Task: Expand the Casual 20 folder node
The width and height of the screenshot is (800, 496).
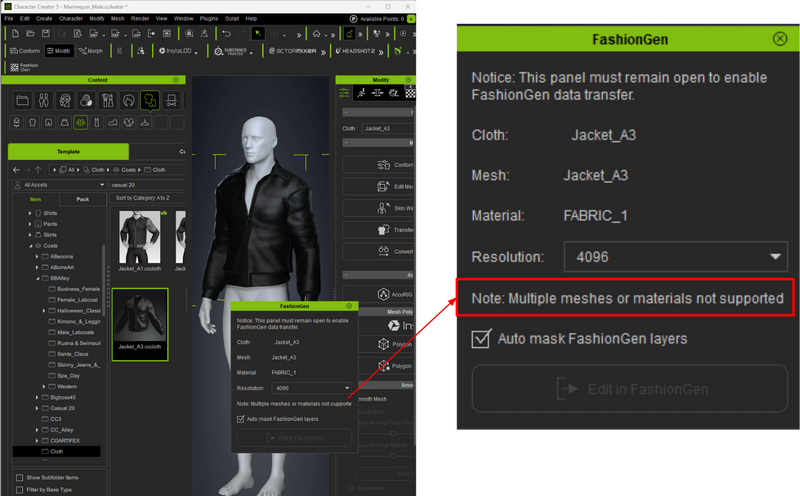Action: pos(37,408)
